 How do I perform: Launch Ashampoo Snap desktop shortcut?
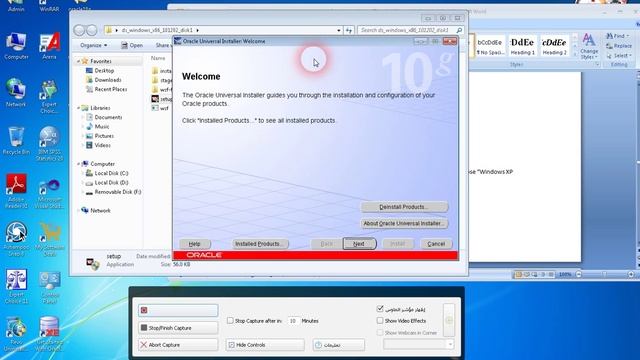click(x=16, y=239)
